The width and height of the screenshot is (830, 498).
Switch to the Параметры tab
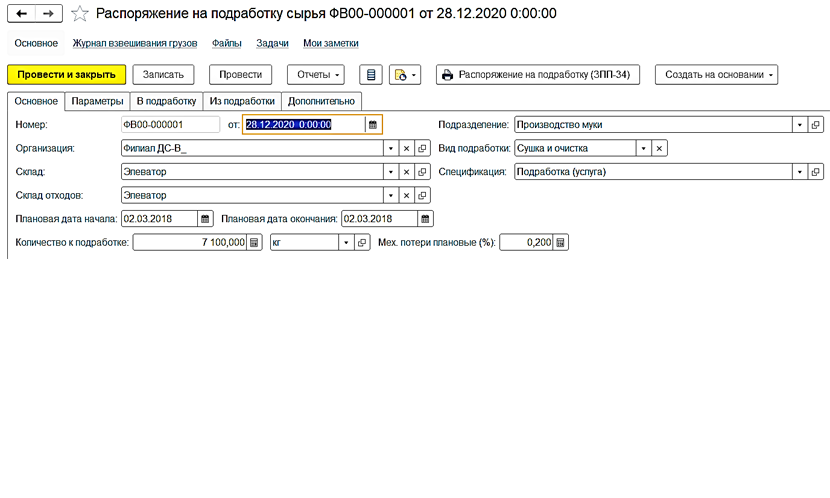(97, 101)
